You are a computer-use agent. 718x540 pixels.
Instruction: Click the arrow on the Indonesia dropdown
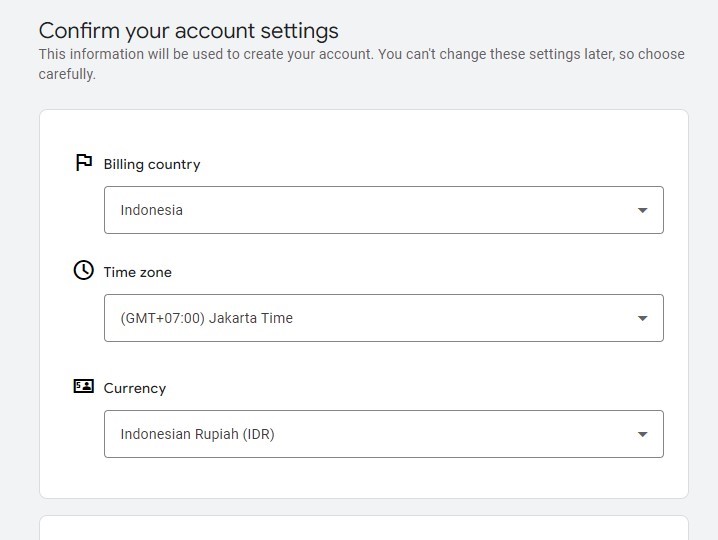pos(642,210)
